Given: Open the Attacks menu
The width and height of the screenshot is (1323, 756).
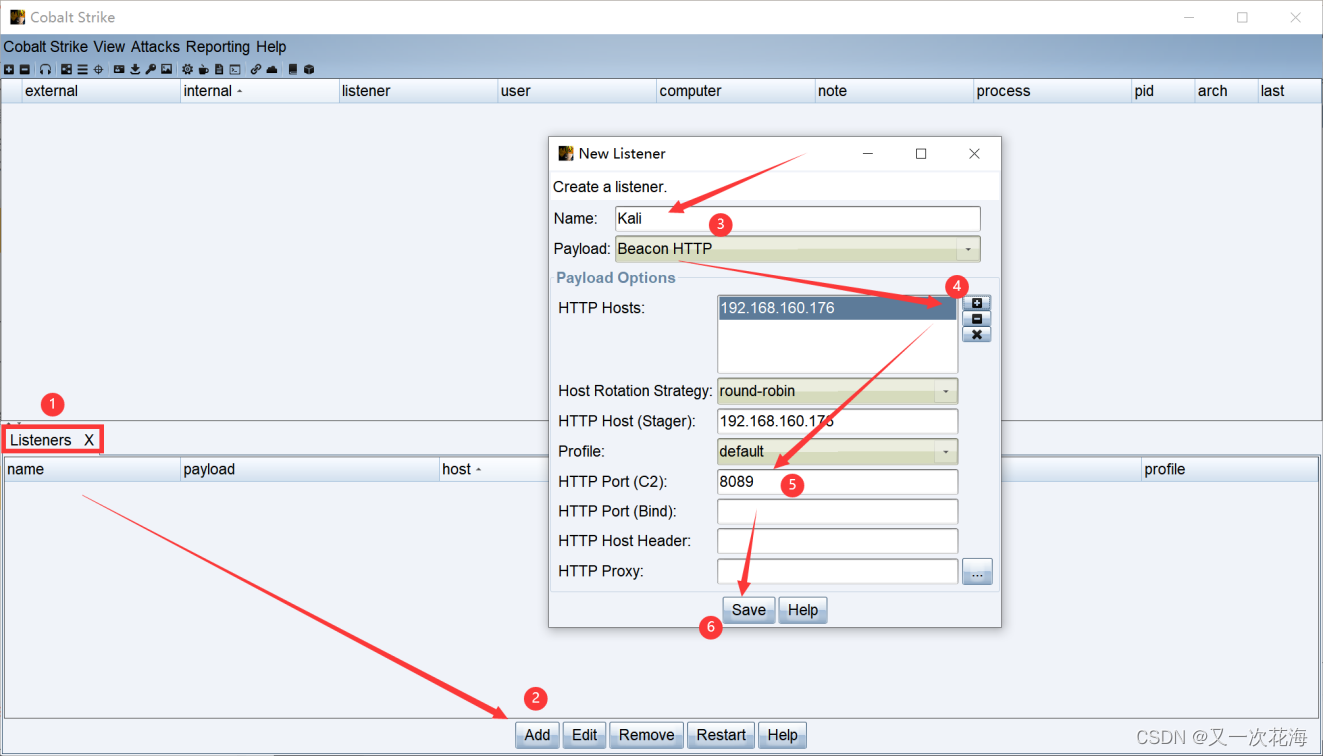Looking at the screenshot, I should (x=155, y=46).
